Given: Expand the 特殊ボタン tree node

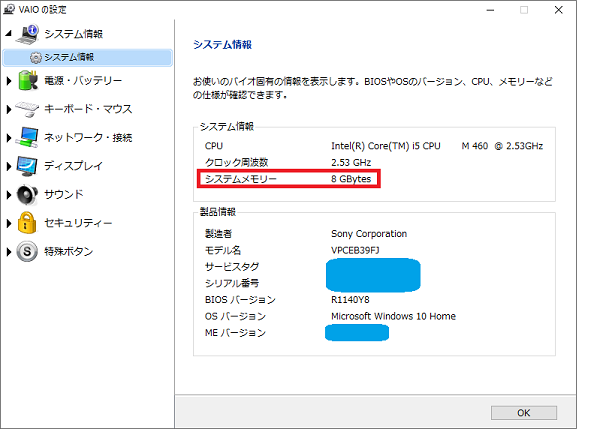Looking at the screenshot, I should click(x=9, y=251).
